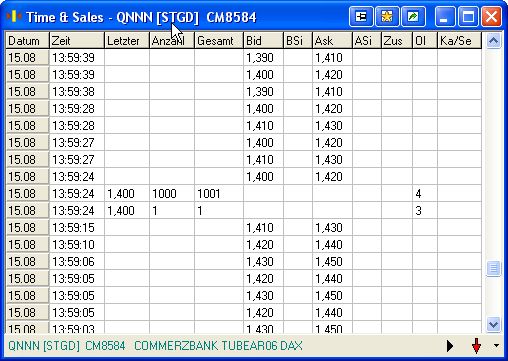Click the Ka/Se column header
Viewport: 508px width, 361px height.
459,41
